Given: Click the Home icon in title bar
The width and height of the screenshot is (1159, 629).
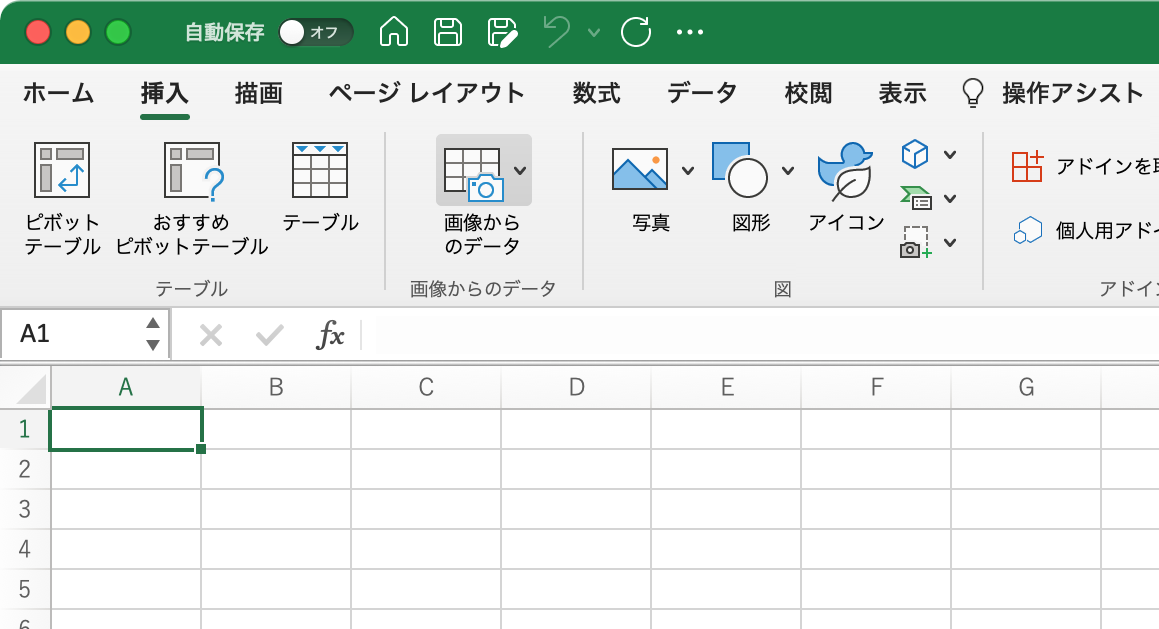Looking at the screenshot, I should [393, 33].
